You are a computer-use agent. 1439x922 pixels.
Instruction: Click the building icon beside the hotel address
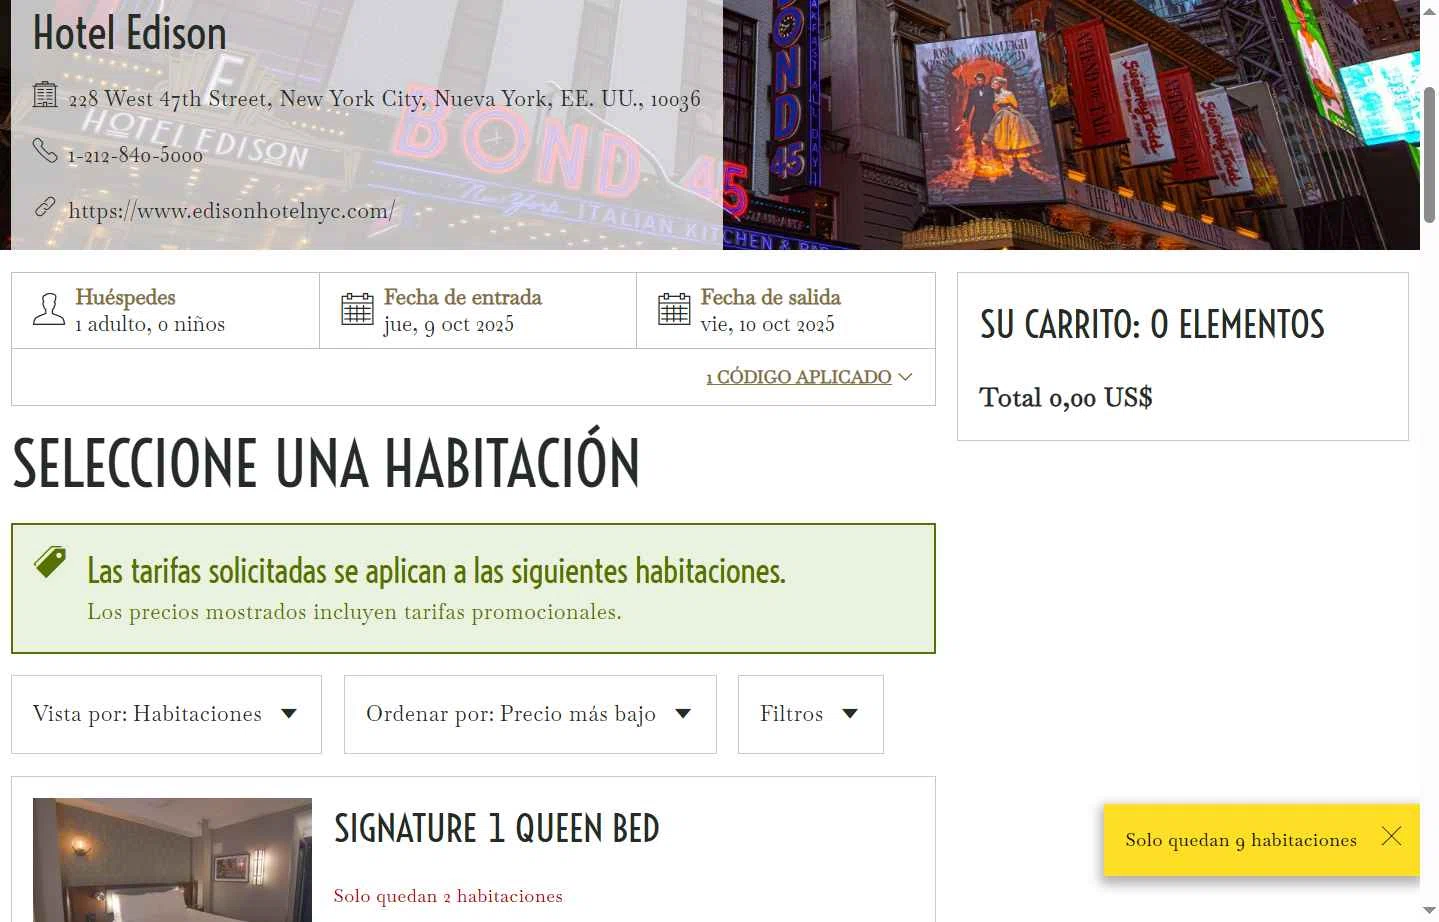point(45,95)
